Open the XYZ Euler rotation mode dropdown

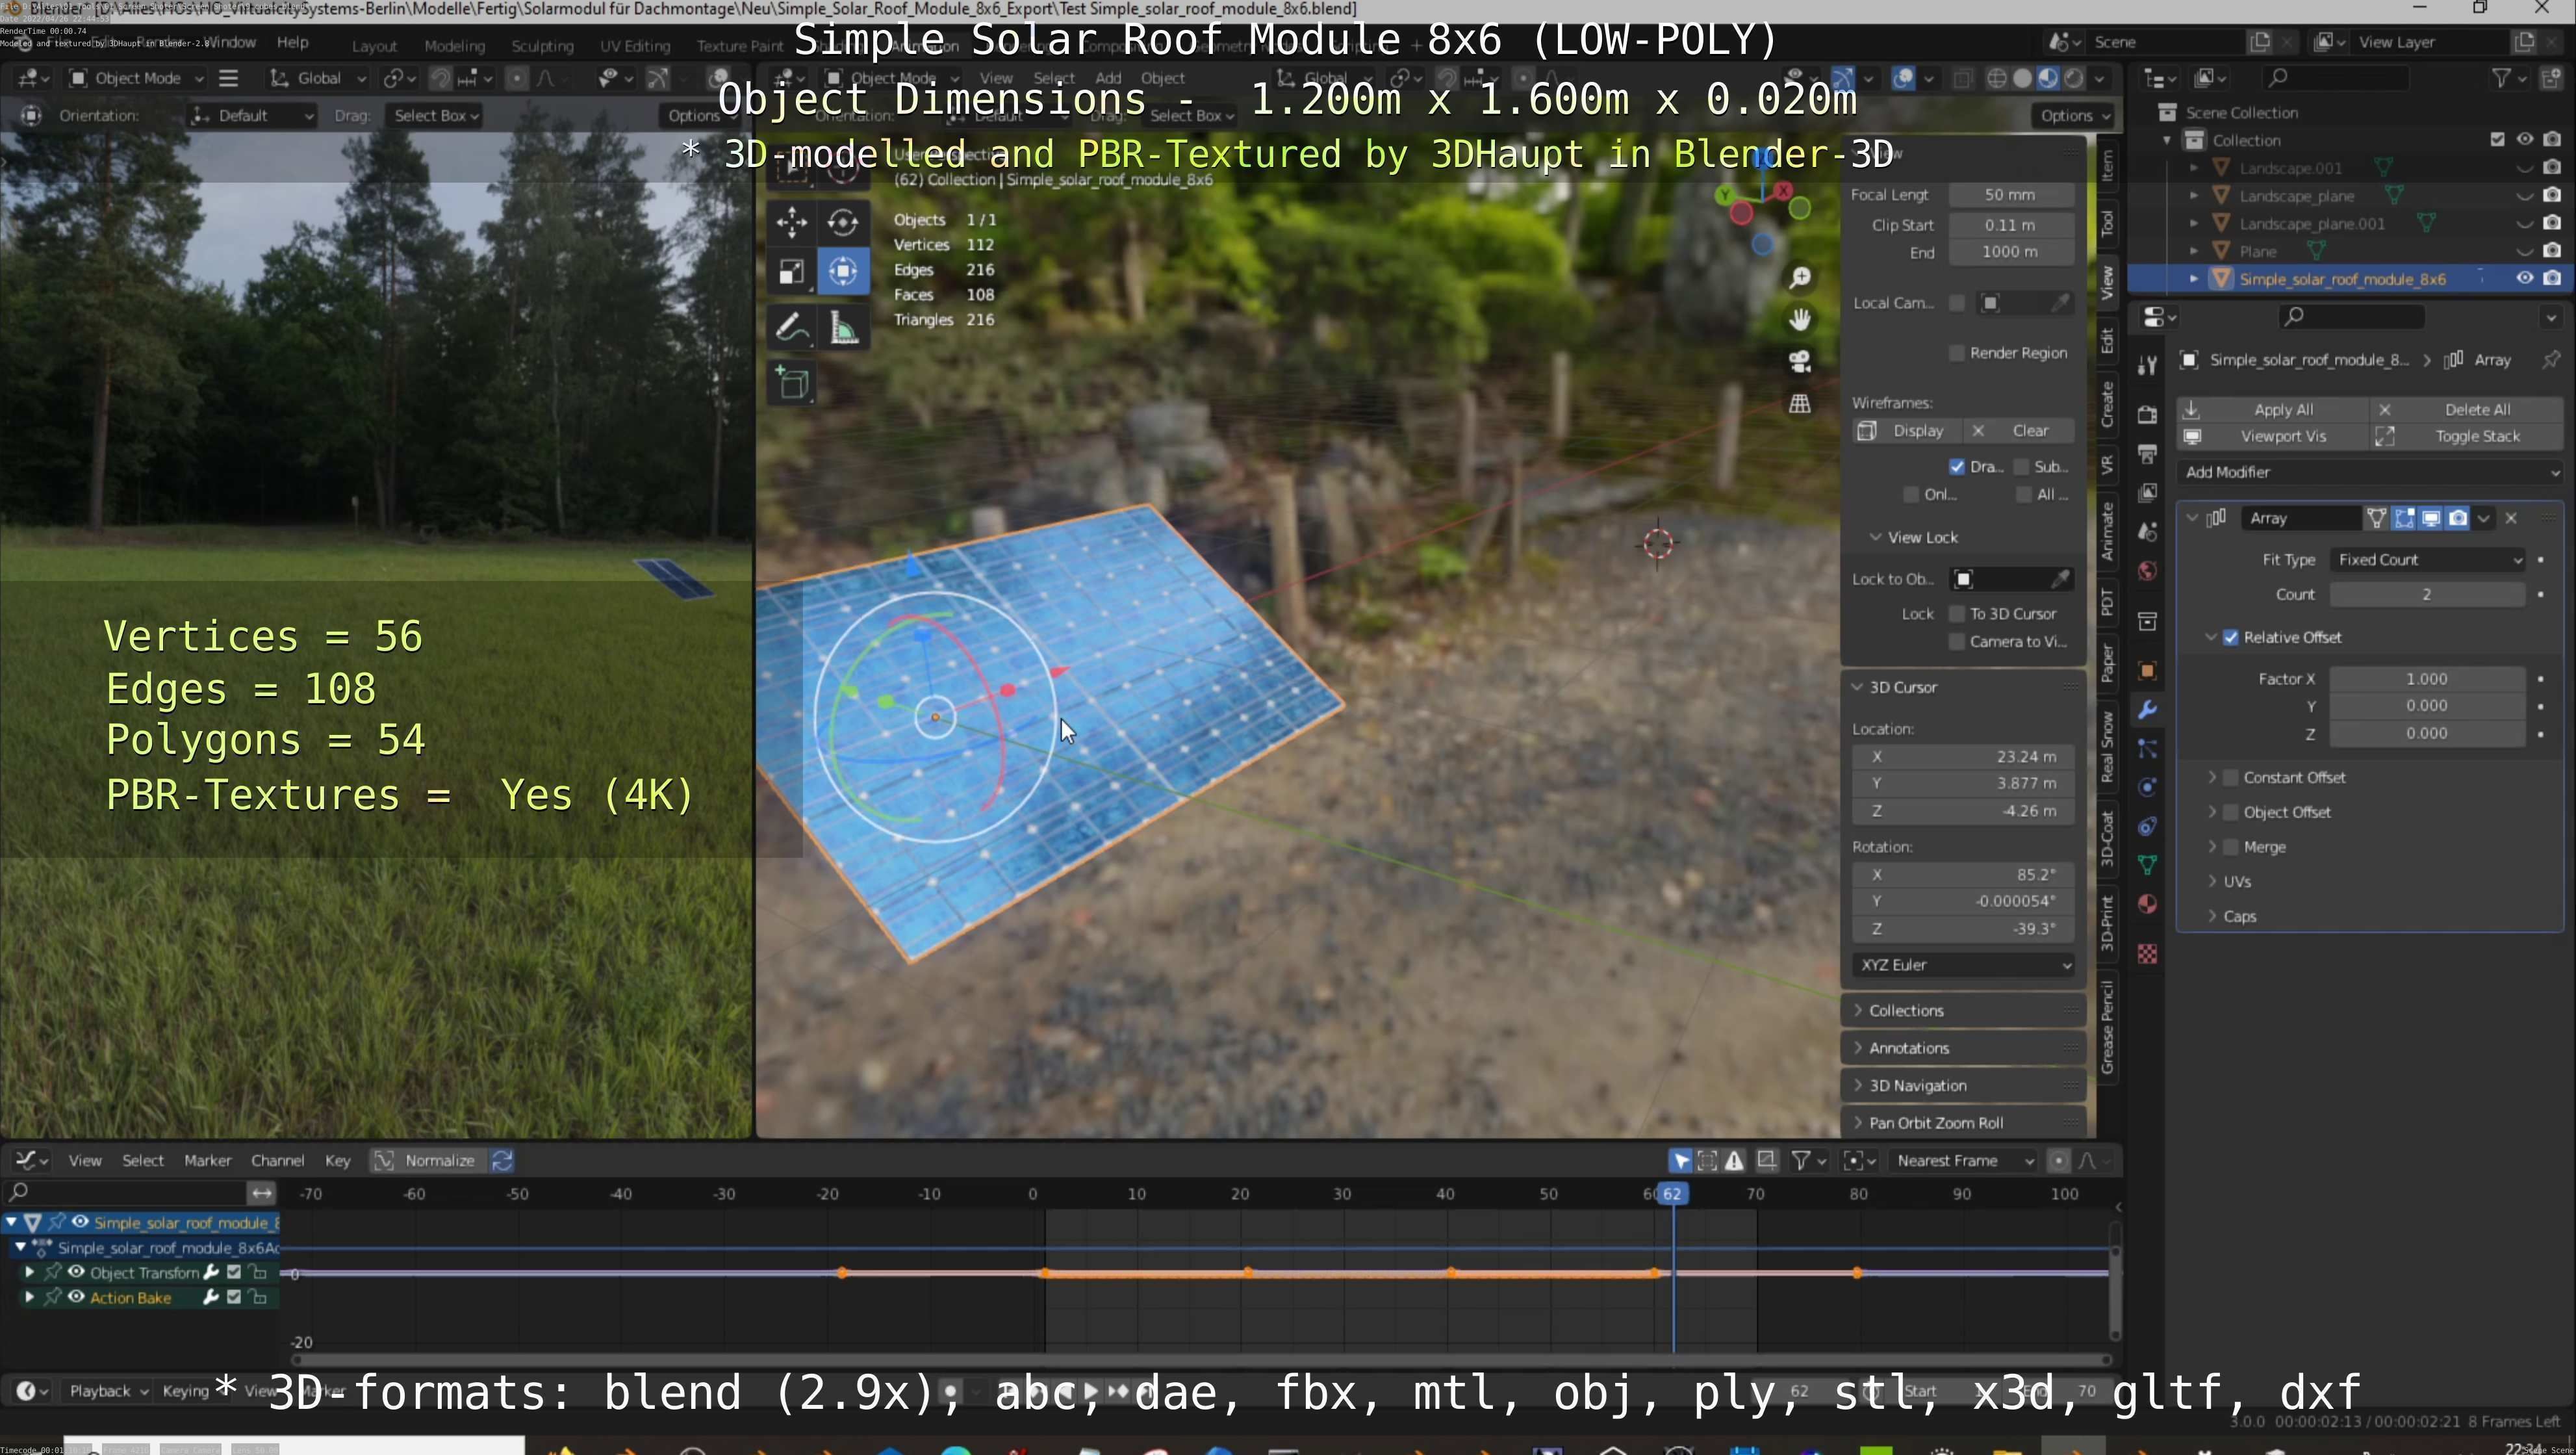click(1963, 965)
